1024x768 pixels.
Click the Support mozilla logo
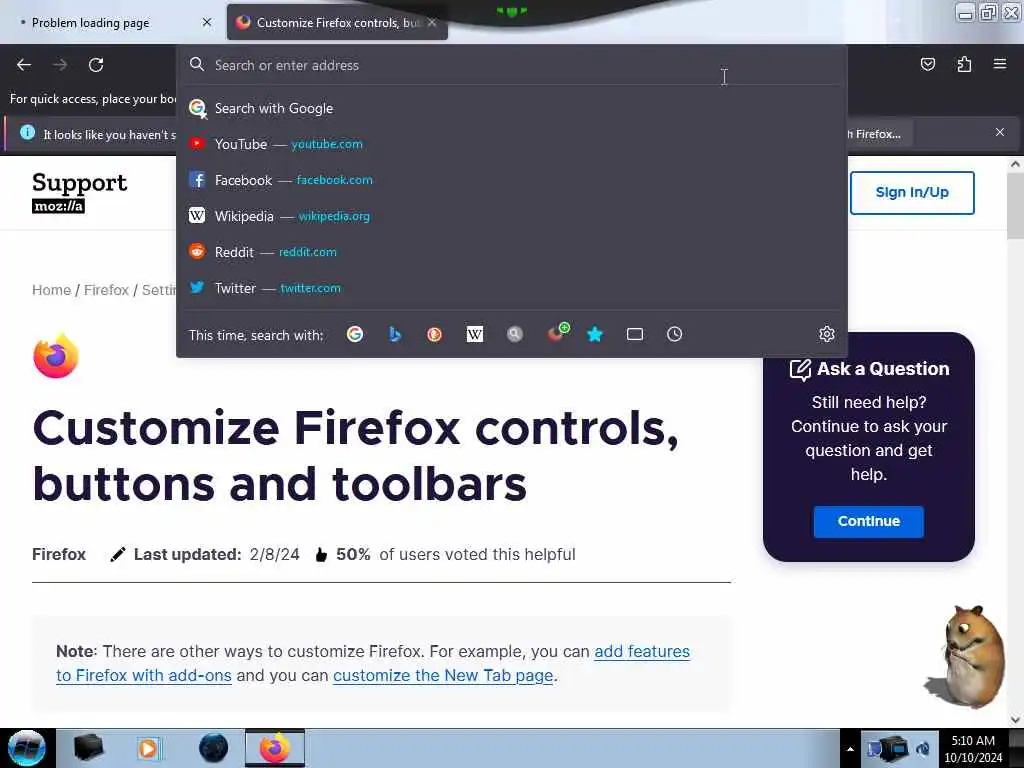[80, 192]
